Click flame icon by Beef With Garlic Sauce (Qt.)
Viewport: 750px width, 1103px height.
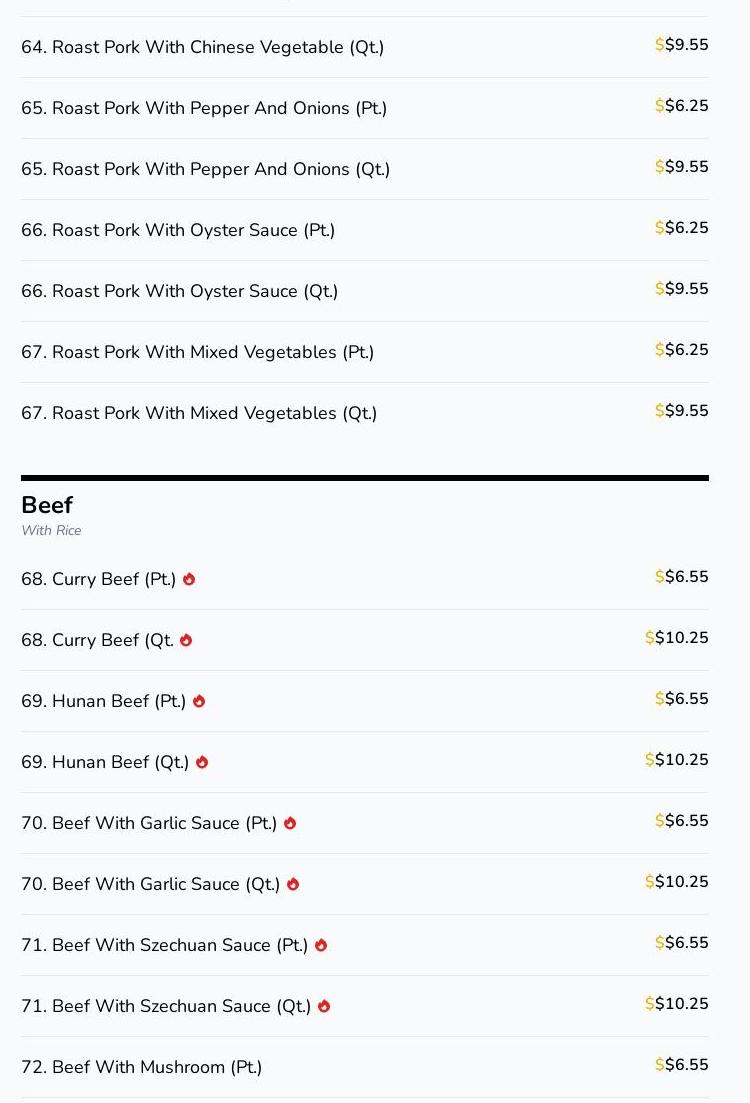coord(293,884)
